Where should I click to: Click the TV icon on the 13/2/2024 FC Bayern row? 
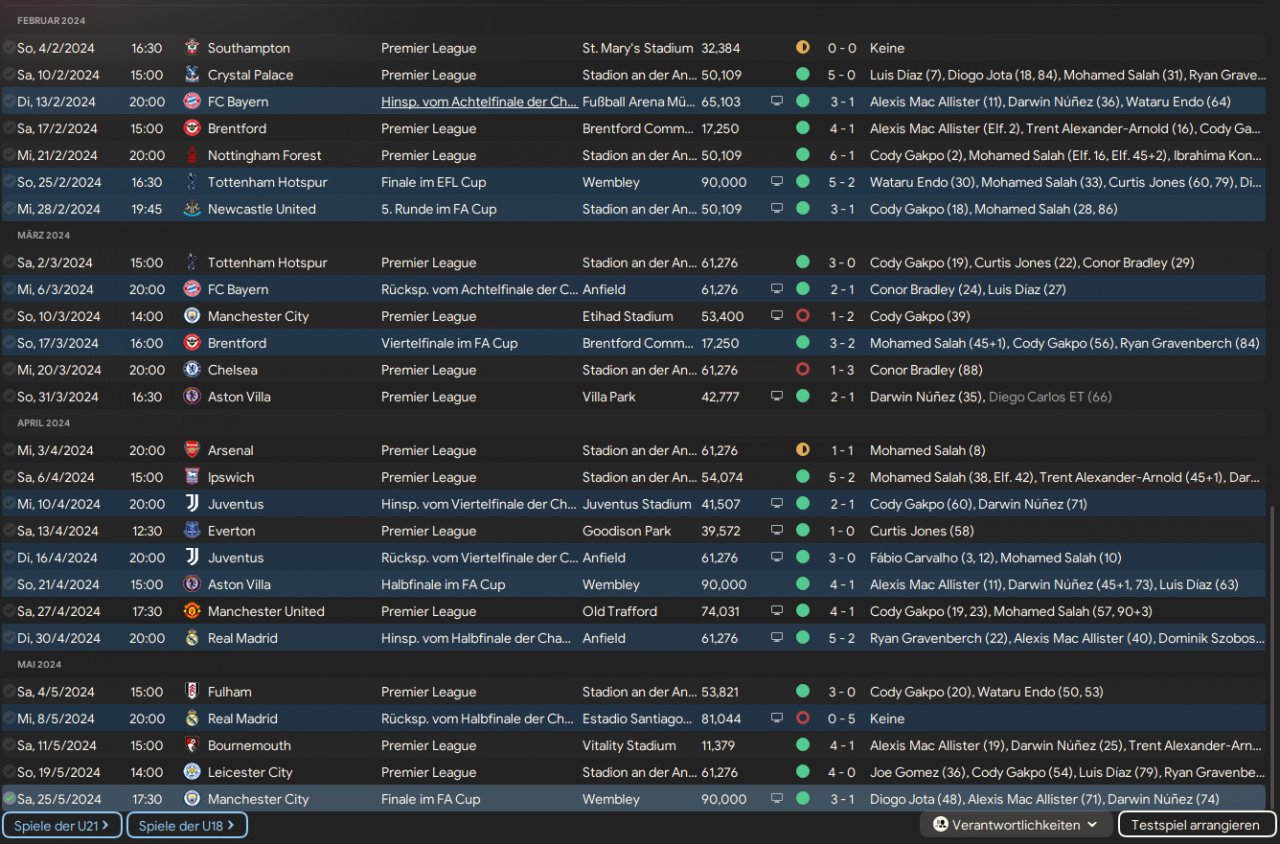(777, 102)
